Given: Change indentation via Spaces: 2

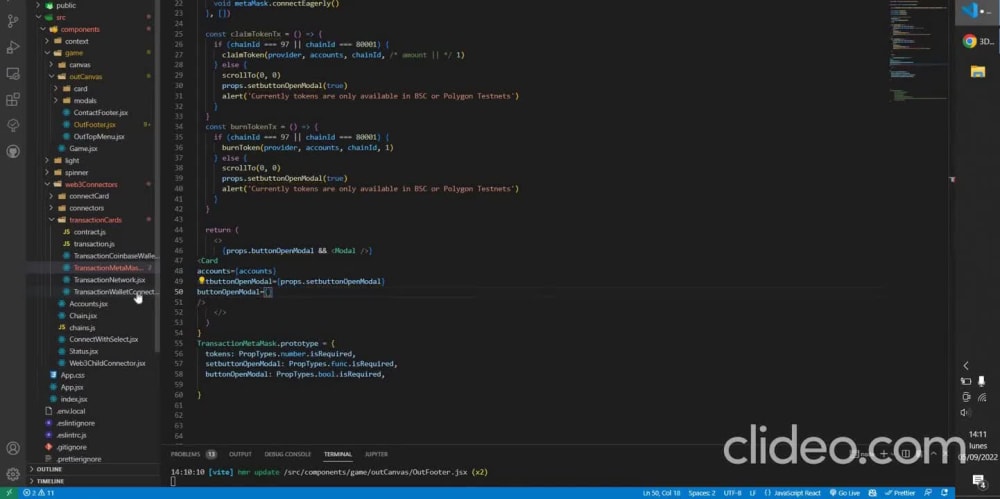Looking at the screenshot, I should pos(702,493).
